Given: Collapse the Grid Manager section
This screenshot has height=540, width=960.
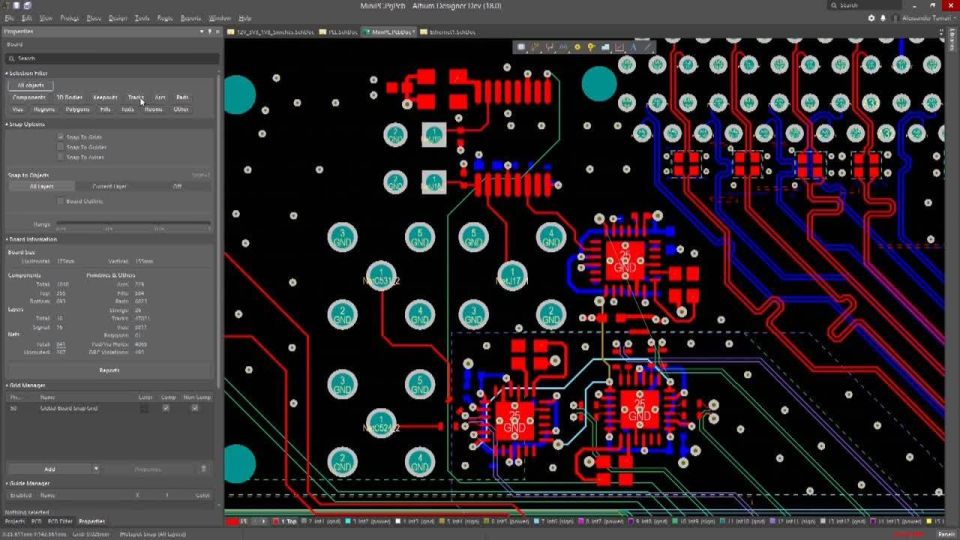Looking at the screenshot, I should (7, 386).
